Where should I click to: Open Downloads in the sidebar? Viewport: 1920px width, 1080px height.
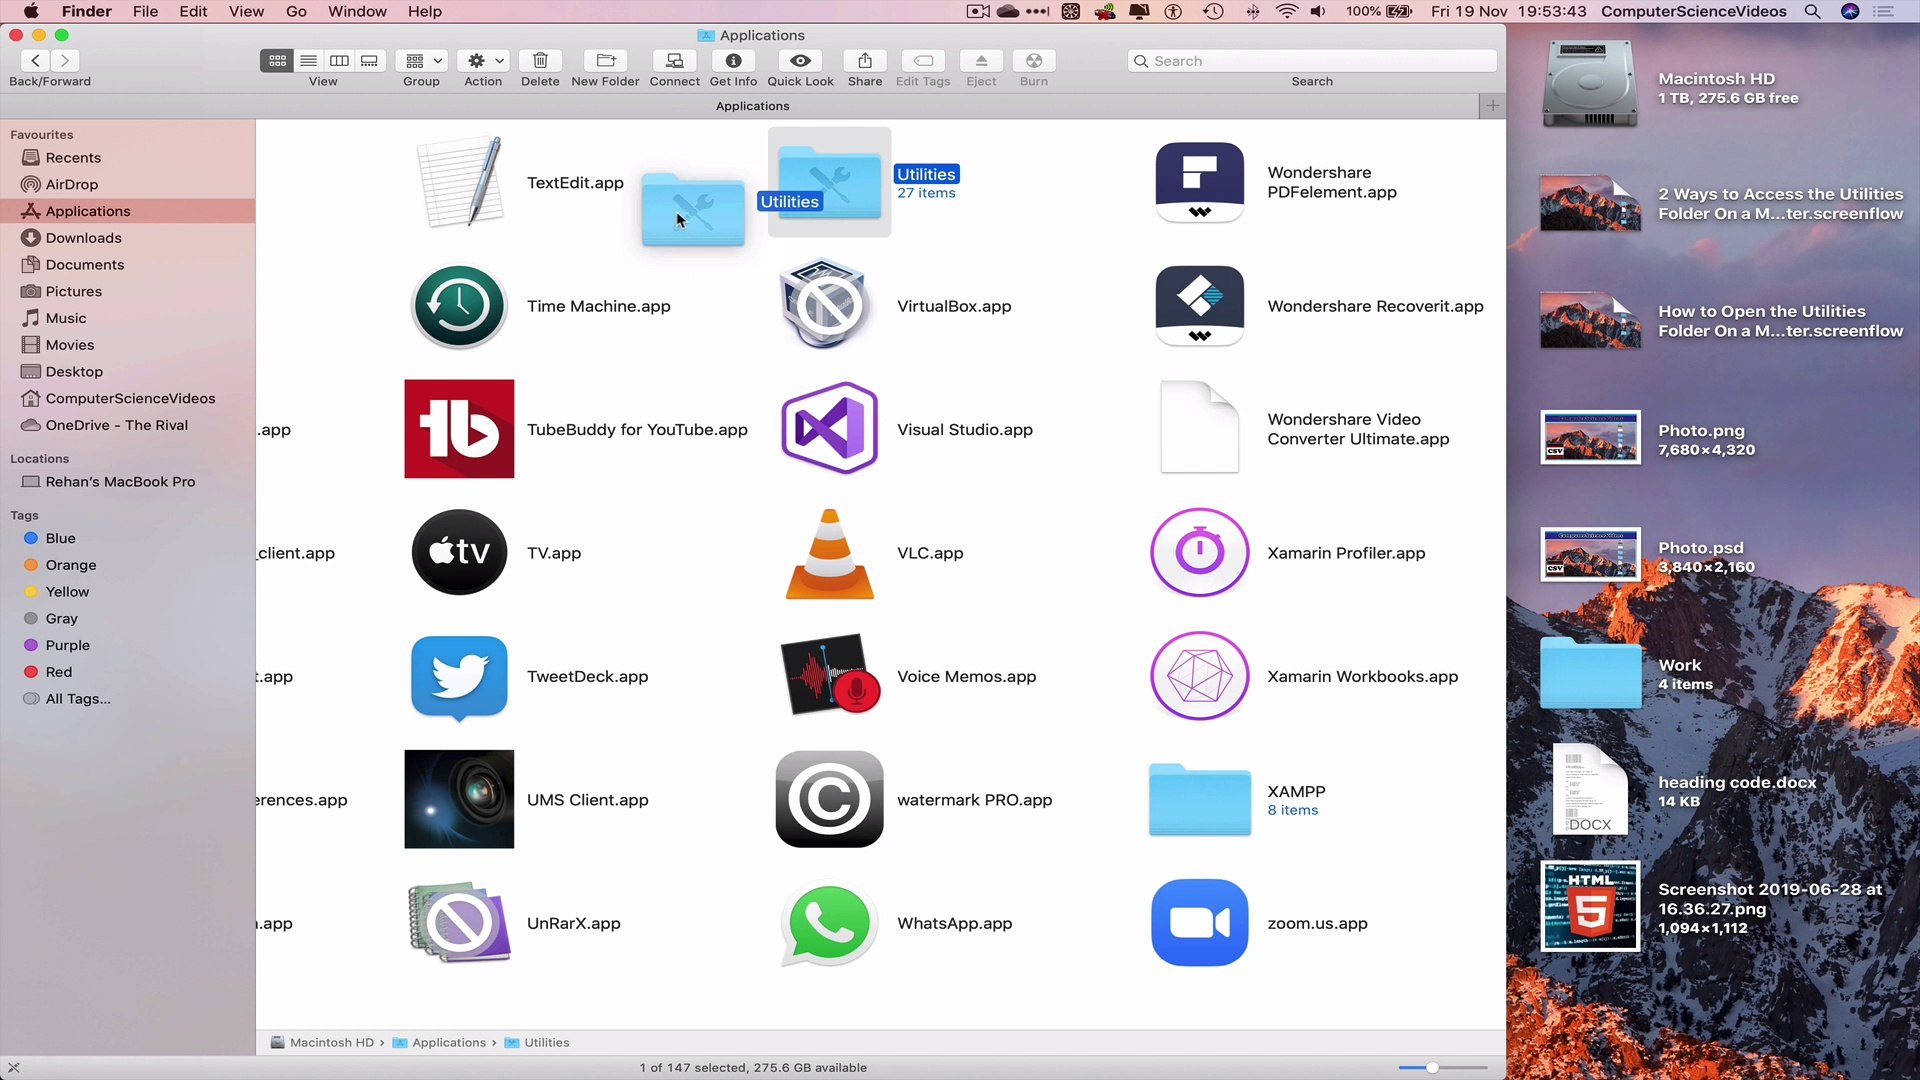83,238
